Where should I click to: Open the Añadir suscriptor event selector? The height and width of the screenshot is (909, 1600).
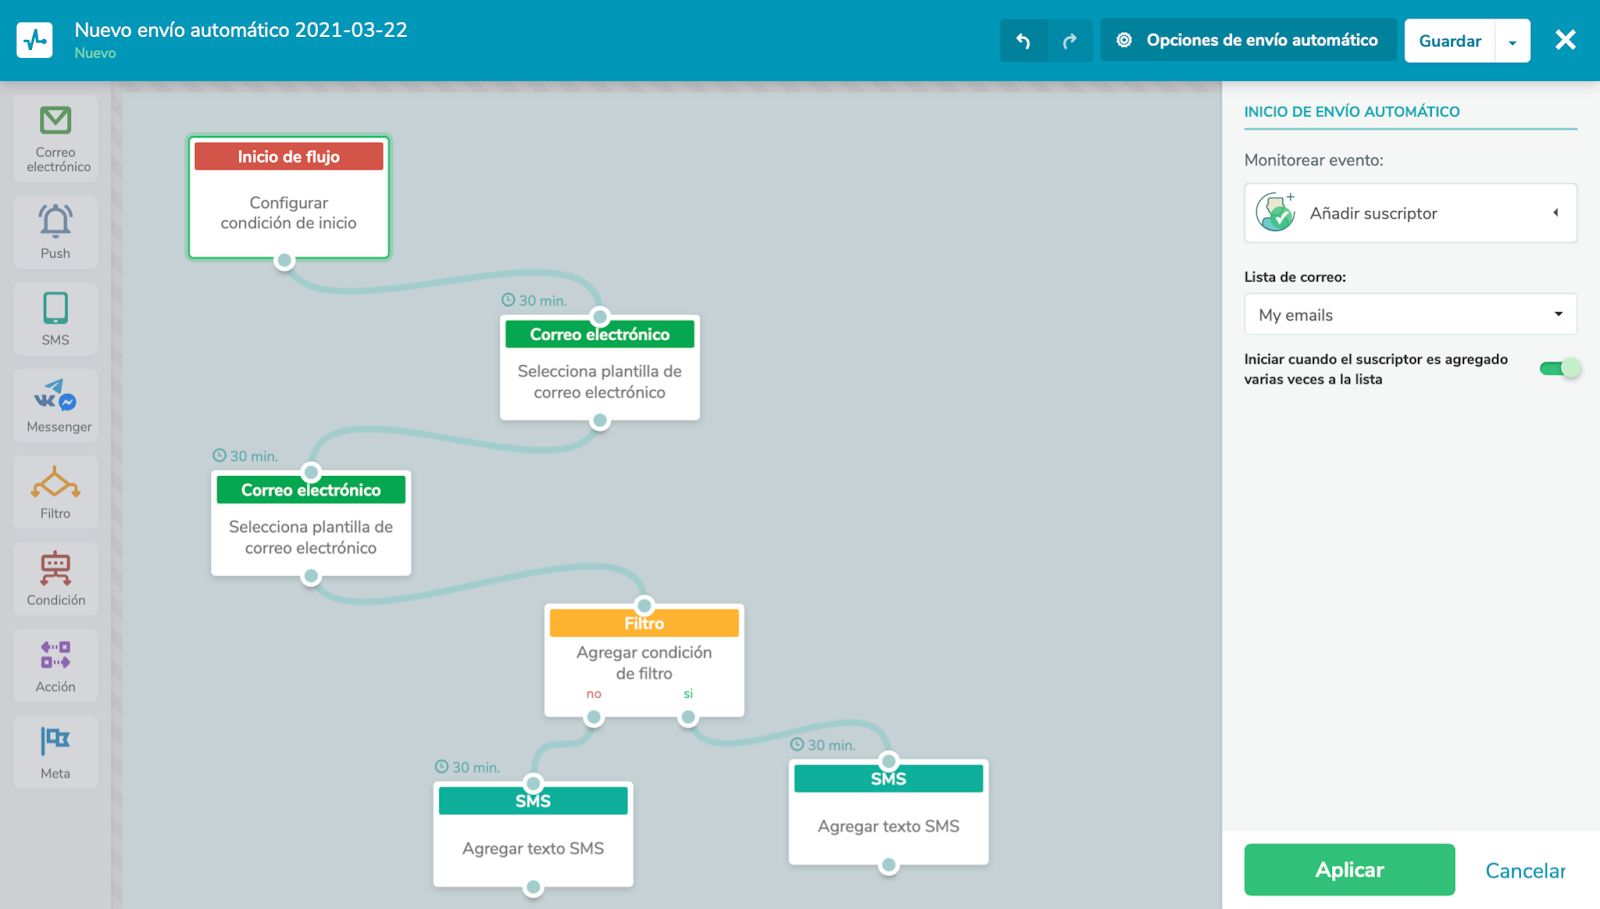pyautogui.click(x=1409, y=213)
